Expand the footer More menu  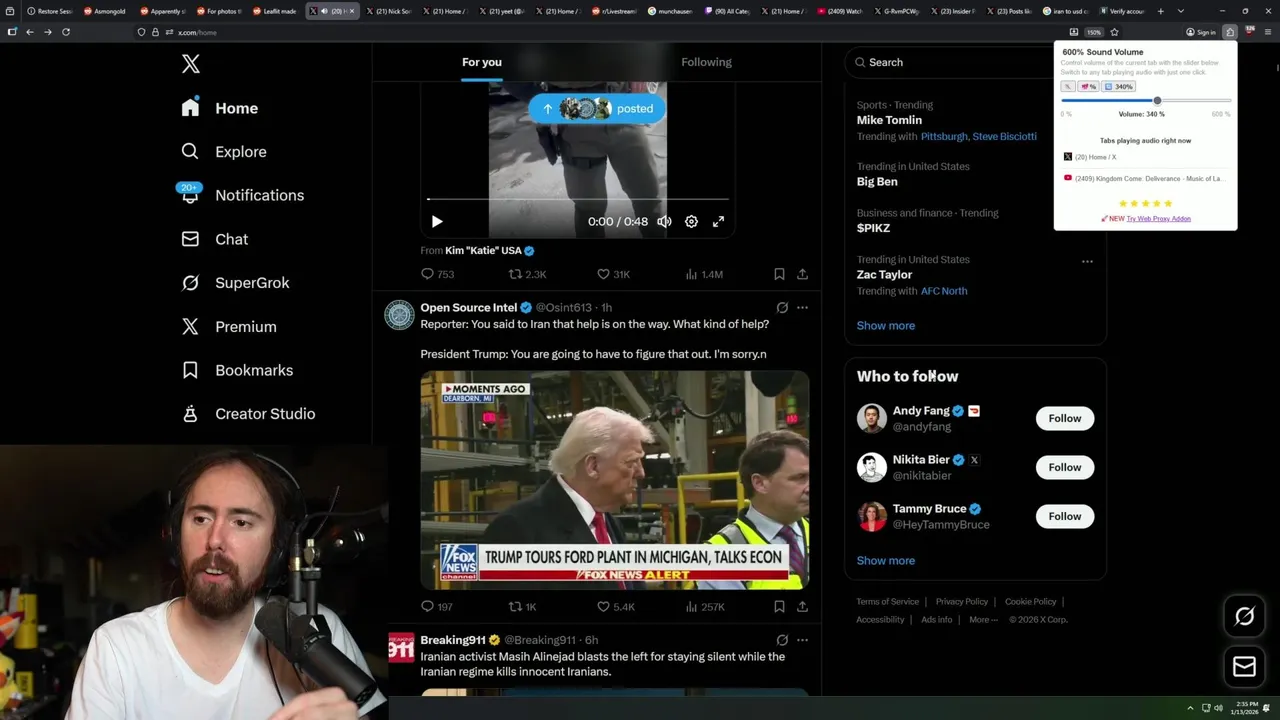pos(983,620)
